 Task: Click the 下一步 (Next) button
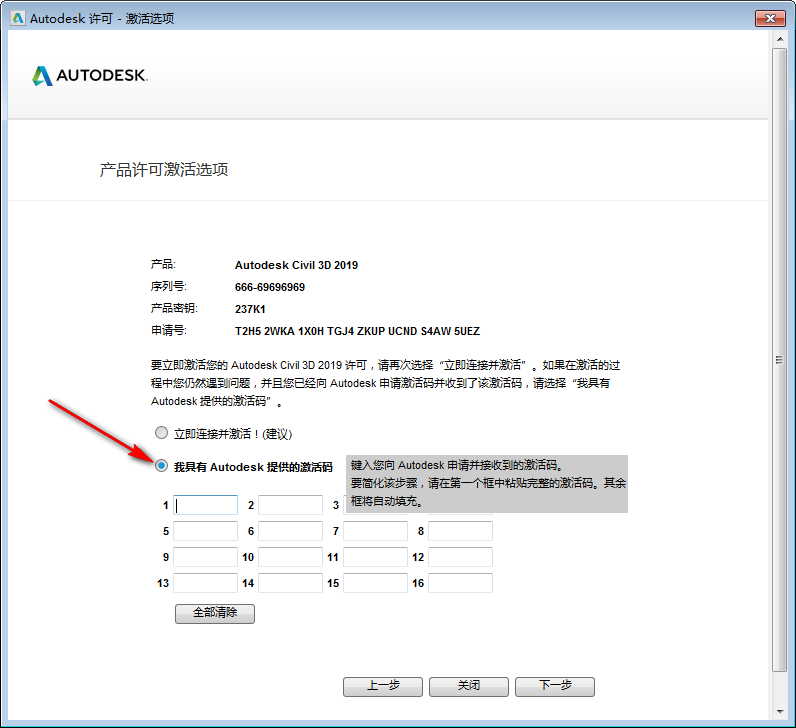(555, 686)
